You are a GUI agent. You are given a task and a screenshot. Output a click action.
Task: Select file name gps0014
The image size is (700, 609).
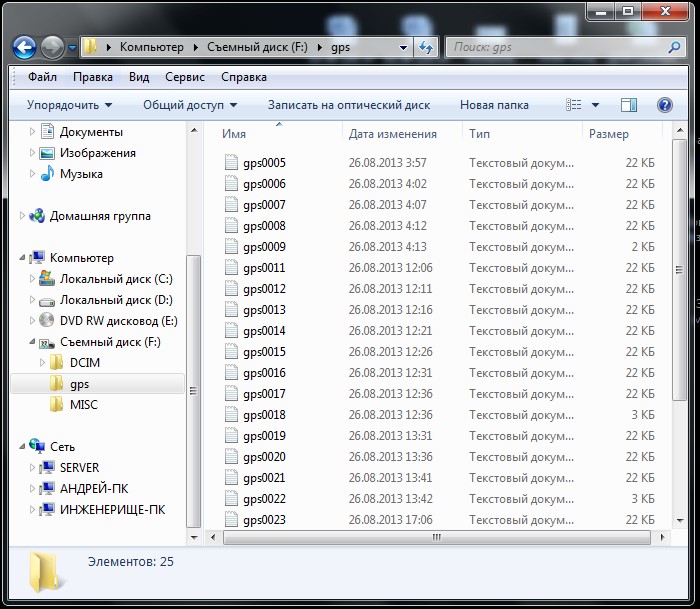[264, 331]
